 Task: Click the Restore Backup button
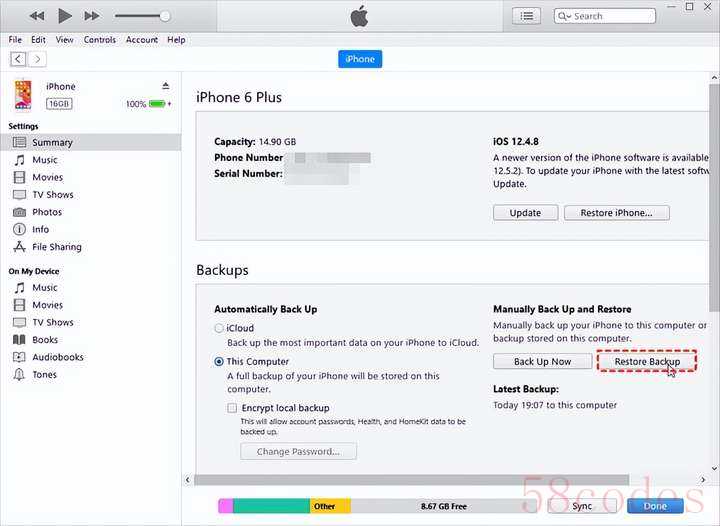(647, 362)
